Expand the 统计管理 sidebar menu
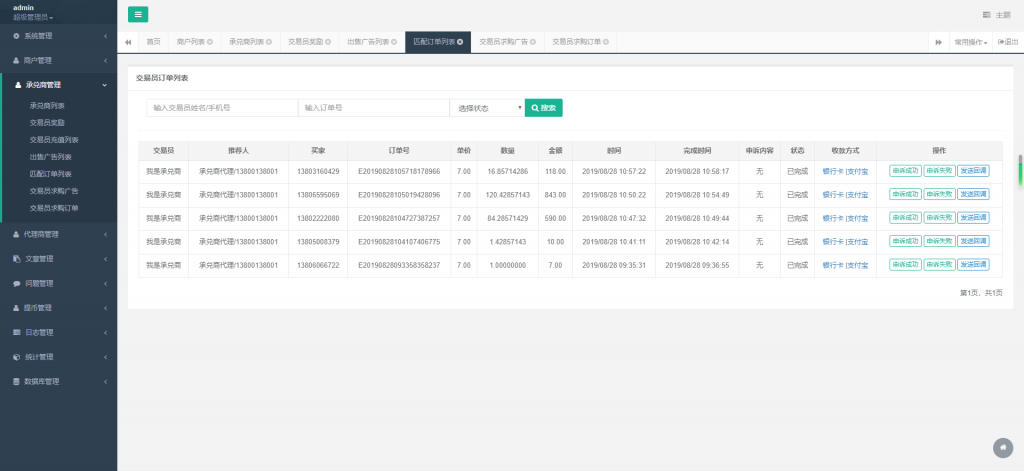This screenshot has height=471, width=1024. pos(58,356)
